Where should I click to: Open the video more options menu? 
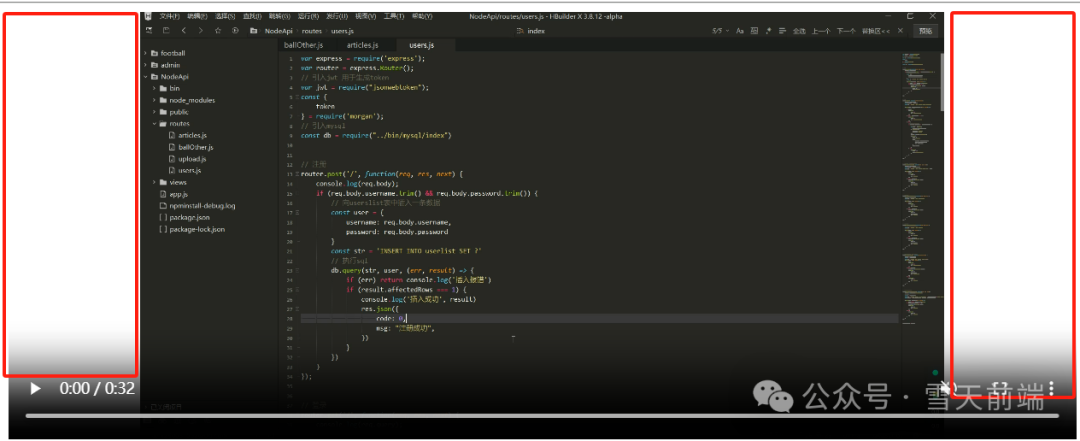coord(1051,388)
